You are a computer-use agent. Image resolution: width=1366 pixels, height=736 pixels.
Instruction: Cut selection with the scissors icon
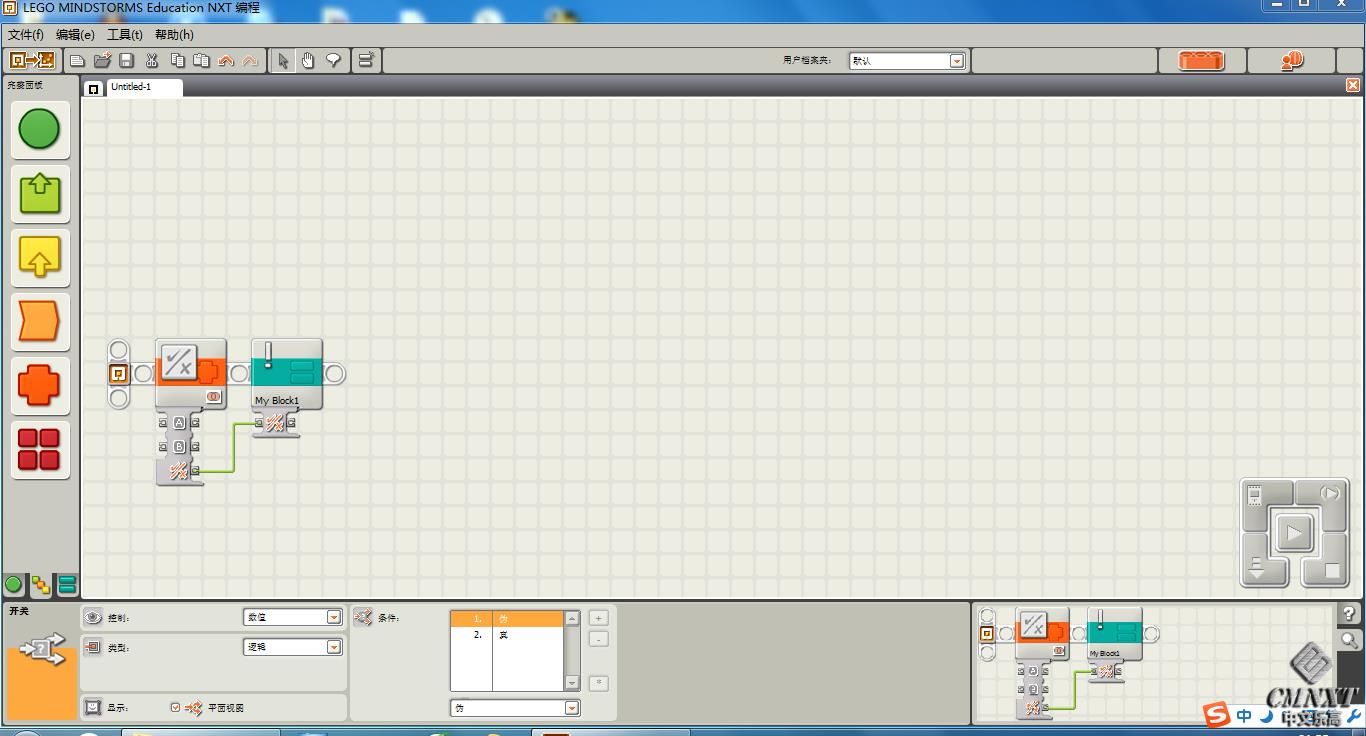(152, 61)
